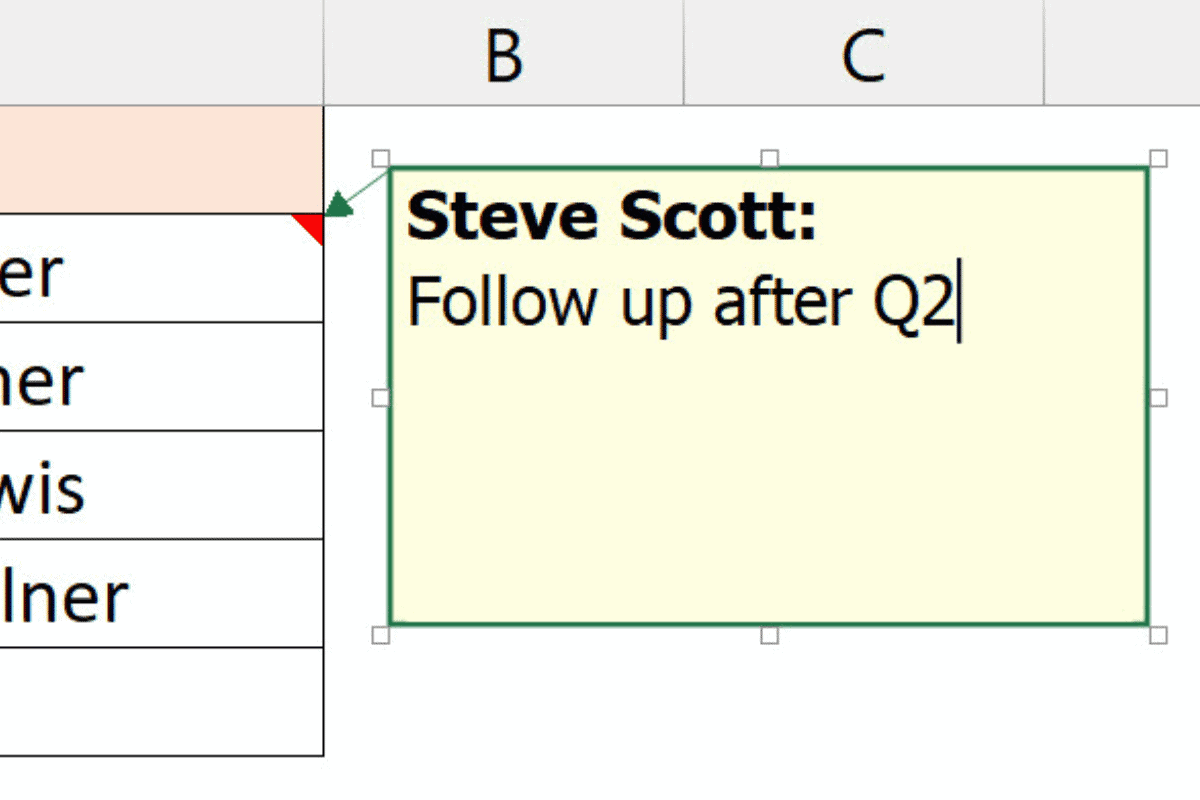
Task: Select the salmon-colored header cell
Action: coord(160,158)
